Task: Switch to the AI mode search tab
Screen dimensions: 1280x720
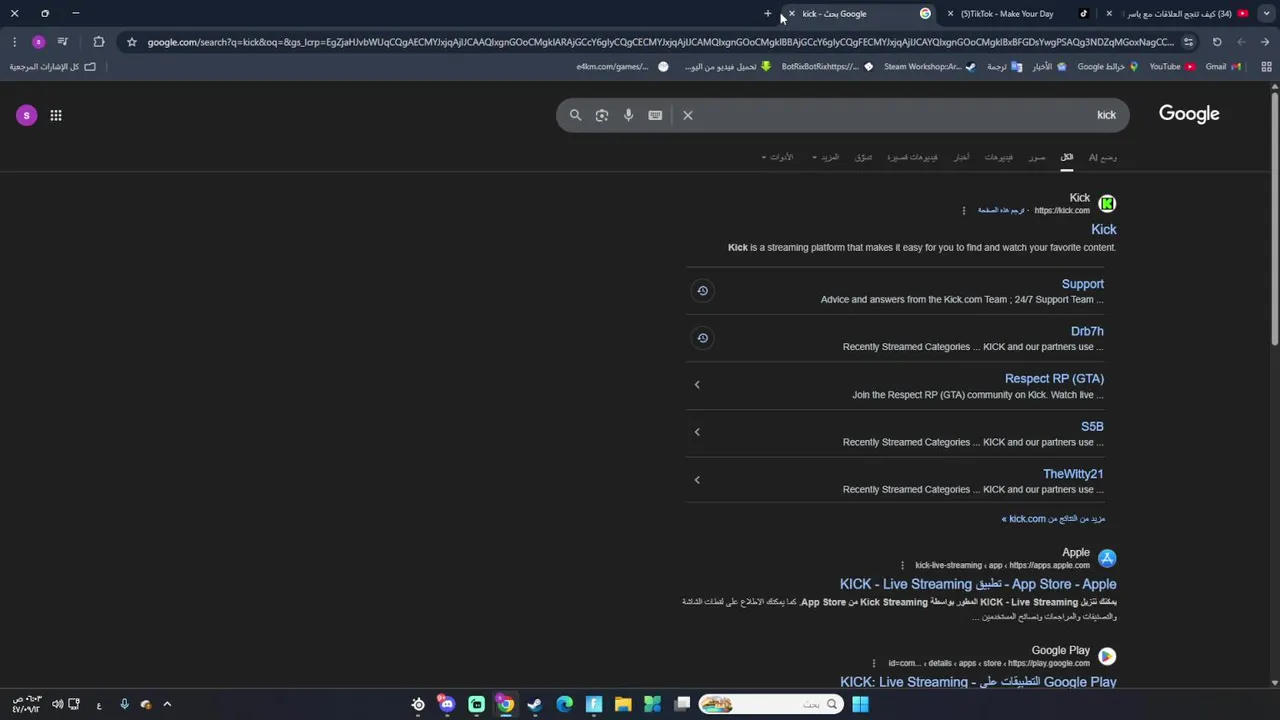Action: point(1103,157)
